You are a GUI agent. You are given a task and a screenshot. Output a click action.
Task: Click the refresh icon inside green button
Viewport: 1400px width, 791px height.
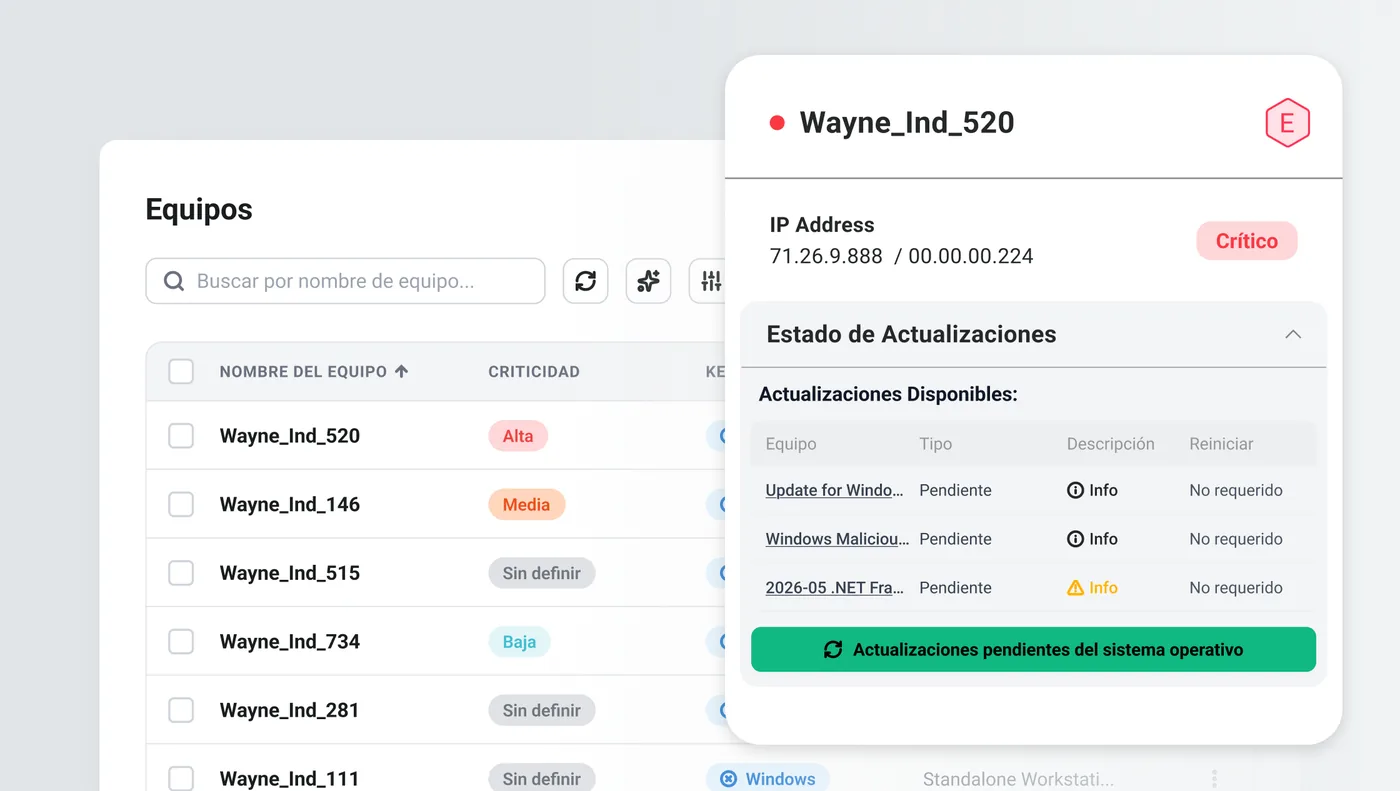pos(833,650)
